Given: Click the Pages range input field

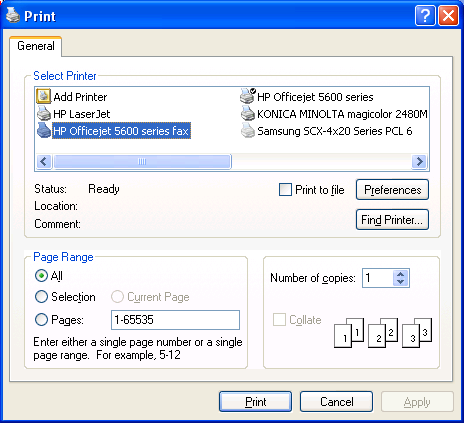Looking at the screenshot, I should point(175,320).
